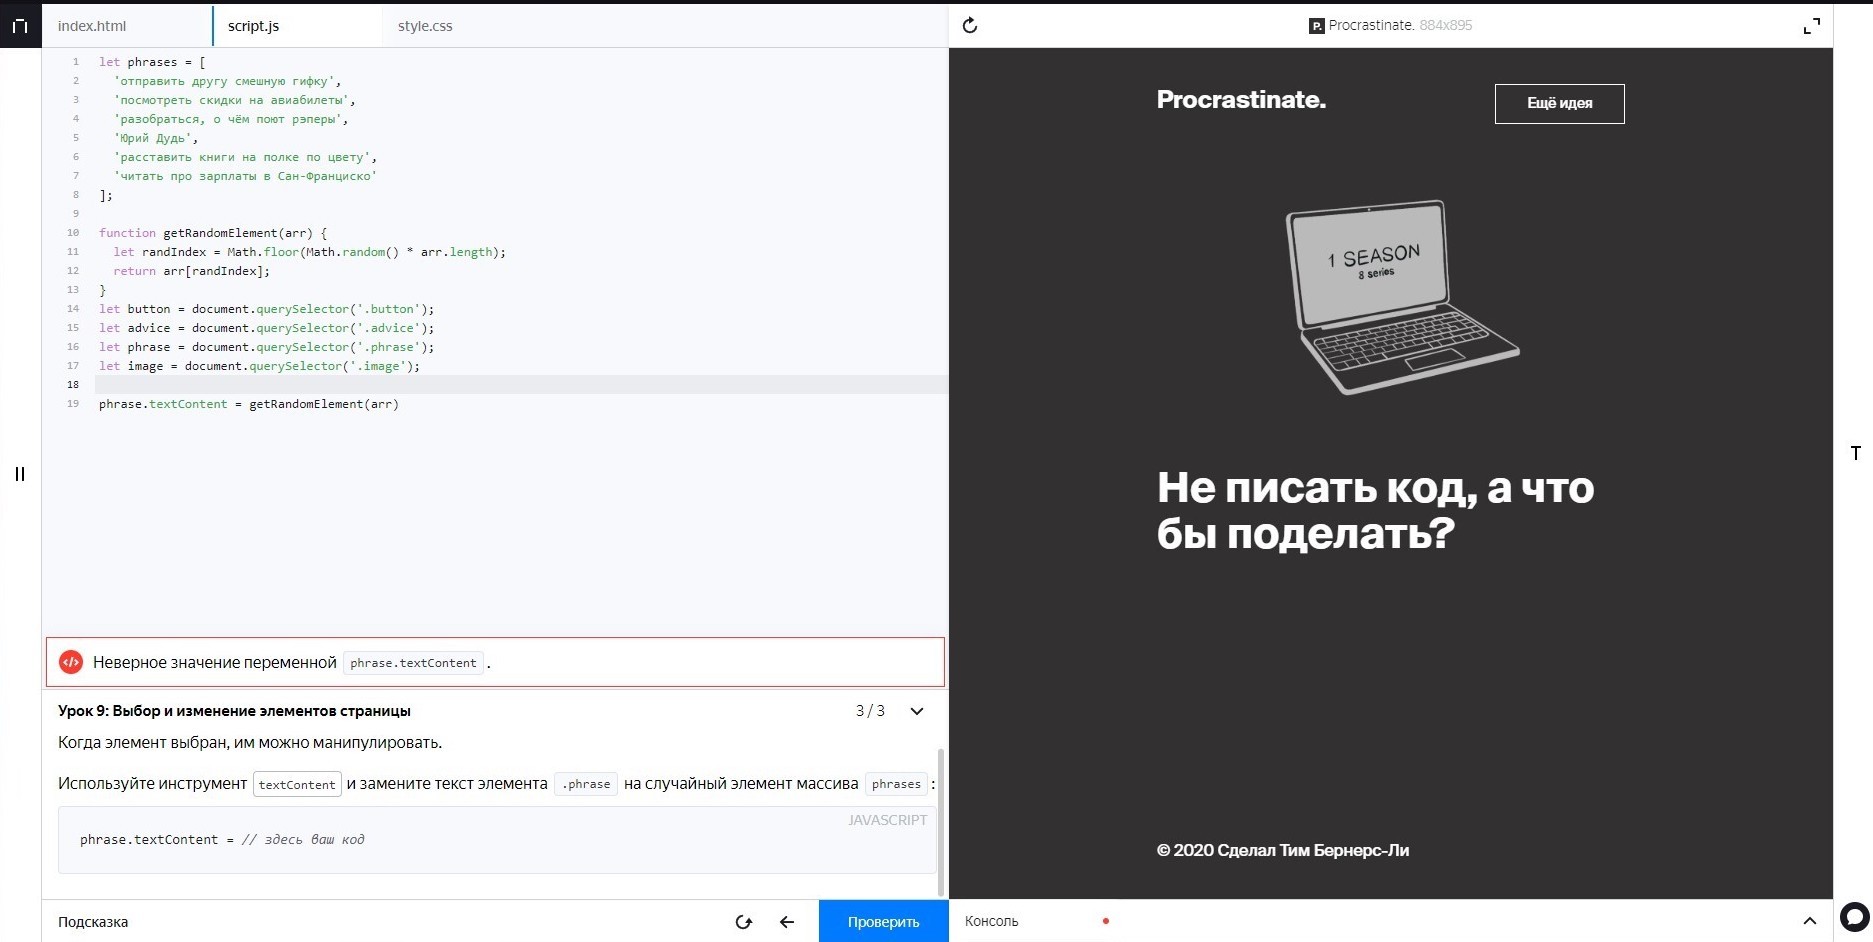
Task: Click the Practicum logo icon at top-left
Action: click(x=20, y=26)
